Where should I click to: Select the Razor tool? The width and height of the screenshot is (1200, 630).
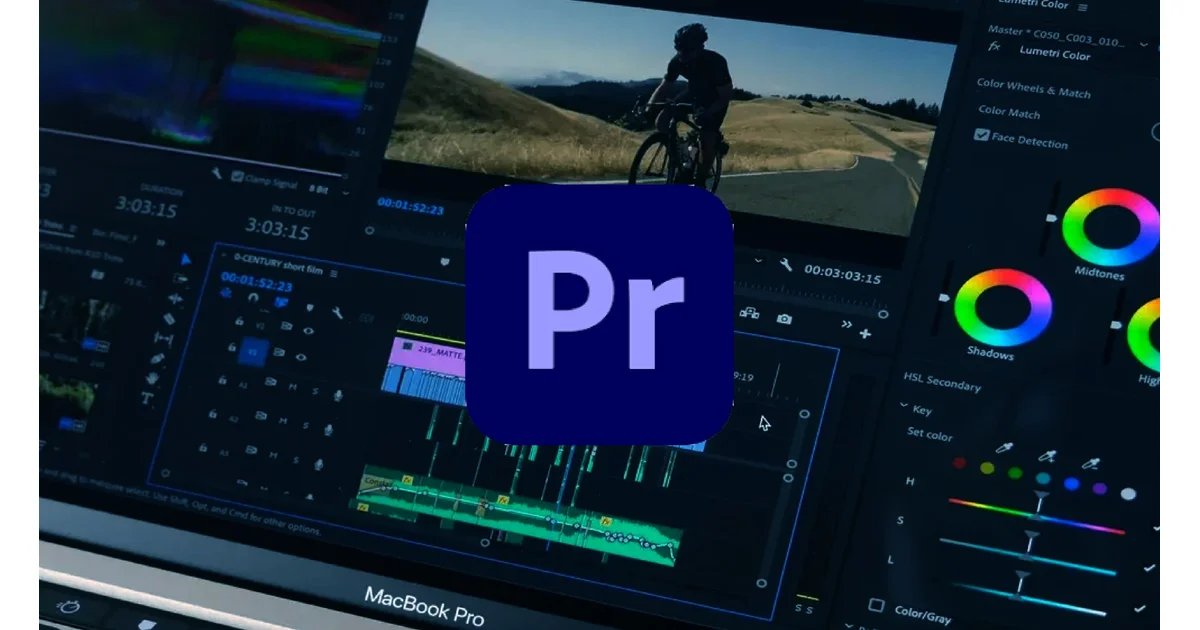[x=170, y=319]
